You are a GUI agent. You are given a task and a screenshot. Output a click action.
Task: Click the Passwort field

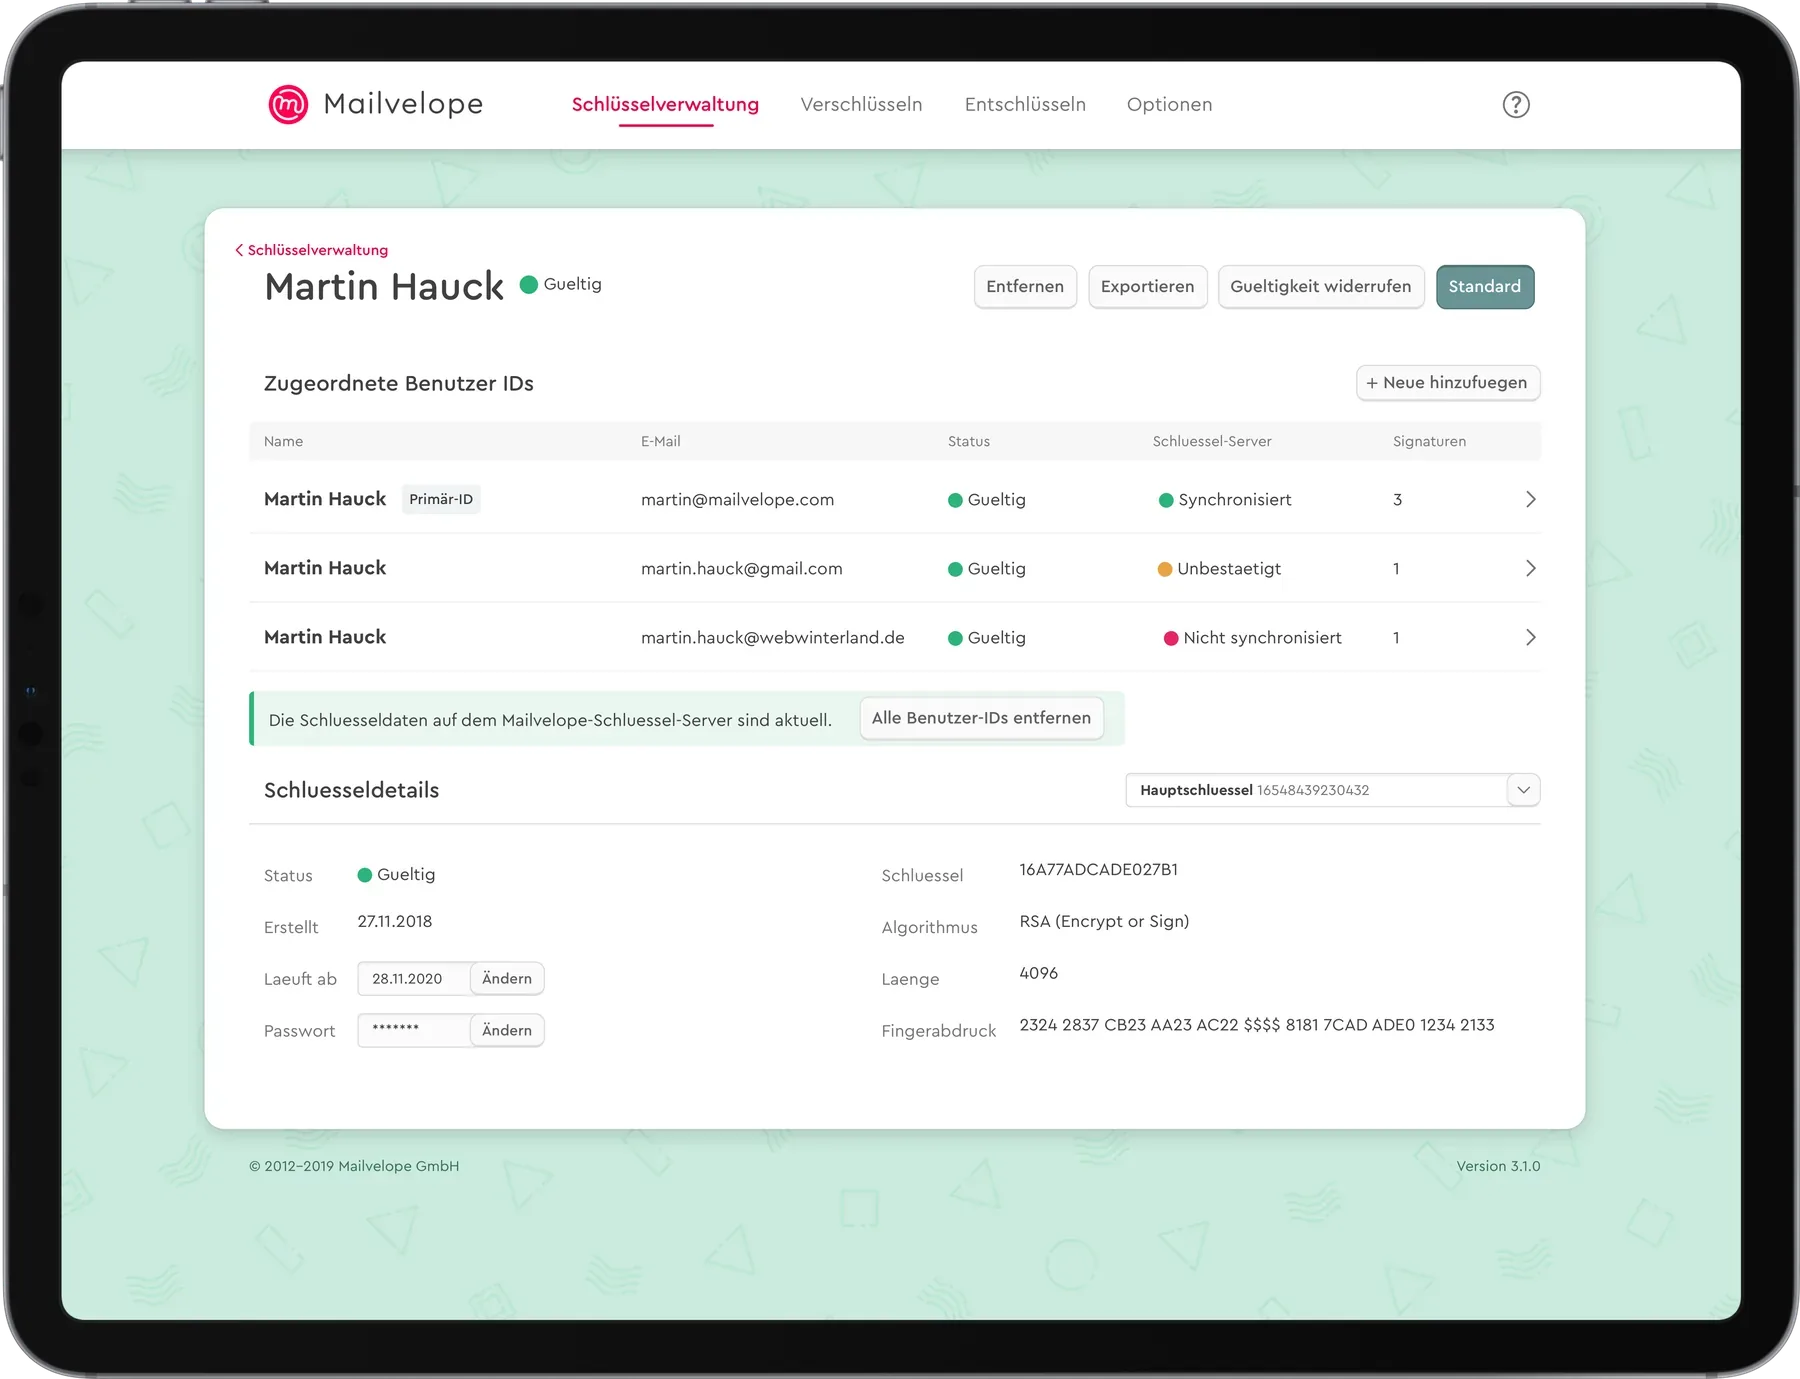click(x=414, y=1030)
